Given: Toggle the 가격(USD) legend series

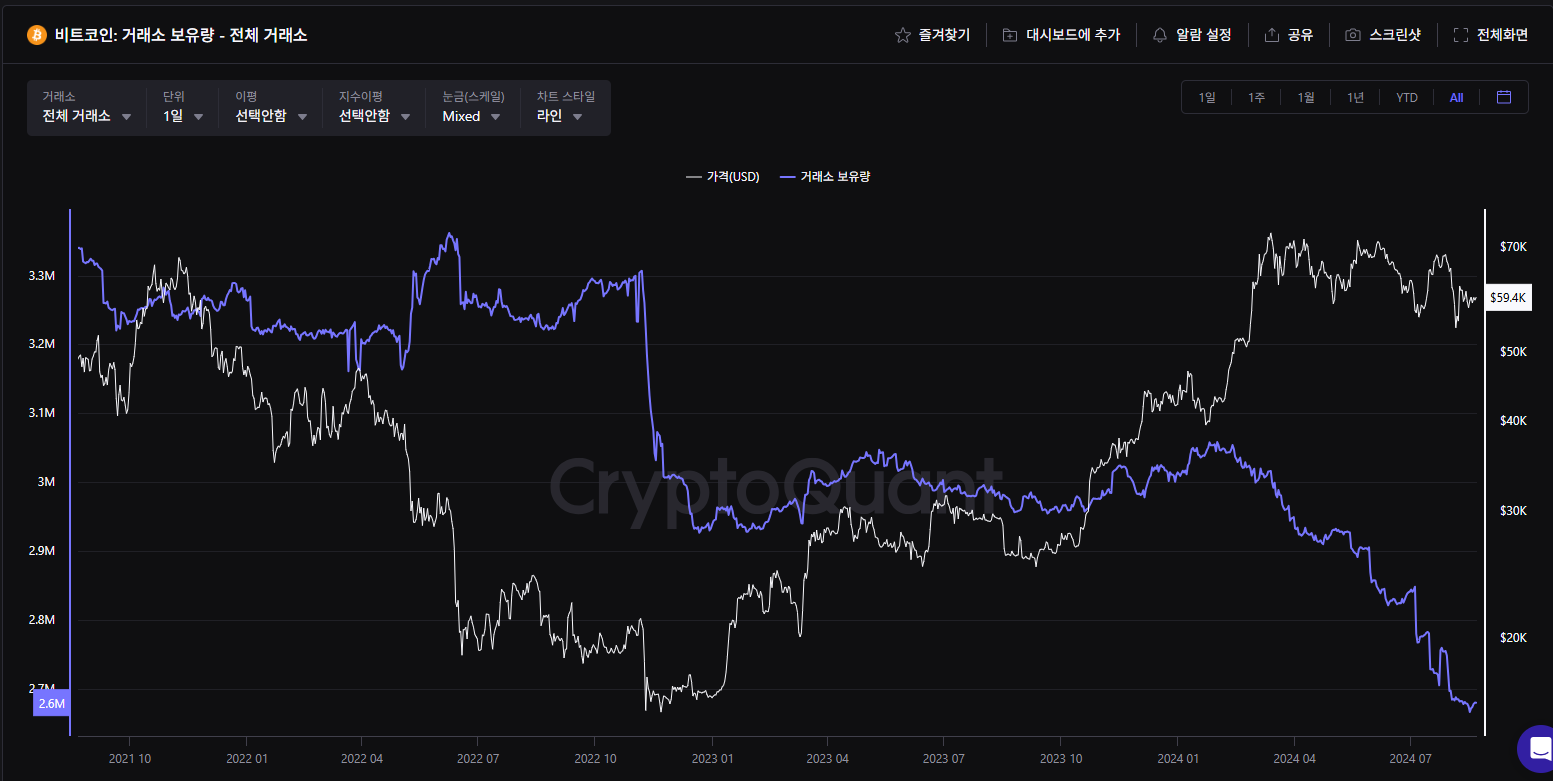Looking at the screenshot, I should [x=723, y=177].
